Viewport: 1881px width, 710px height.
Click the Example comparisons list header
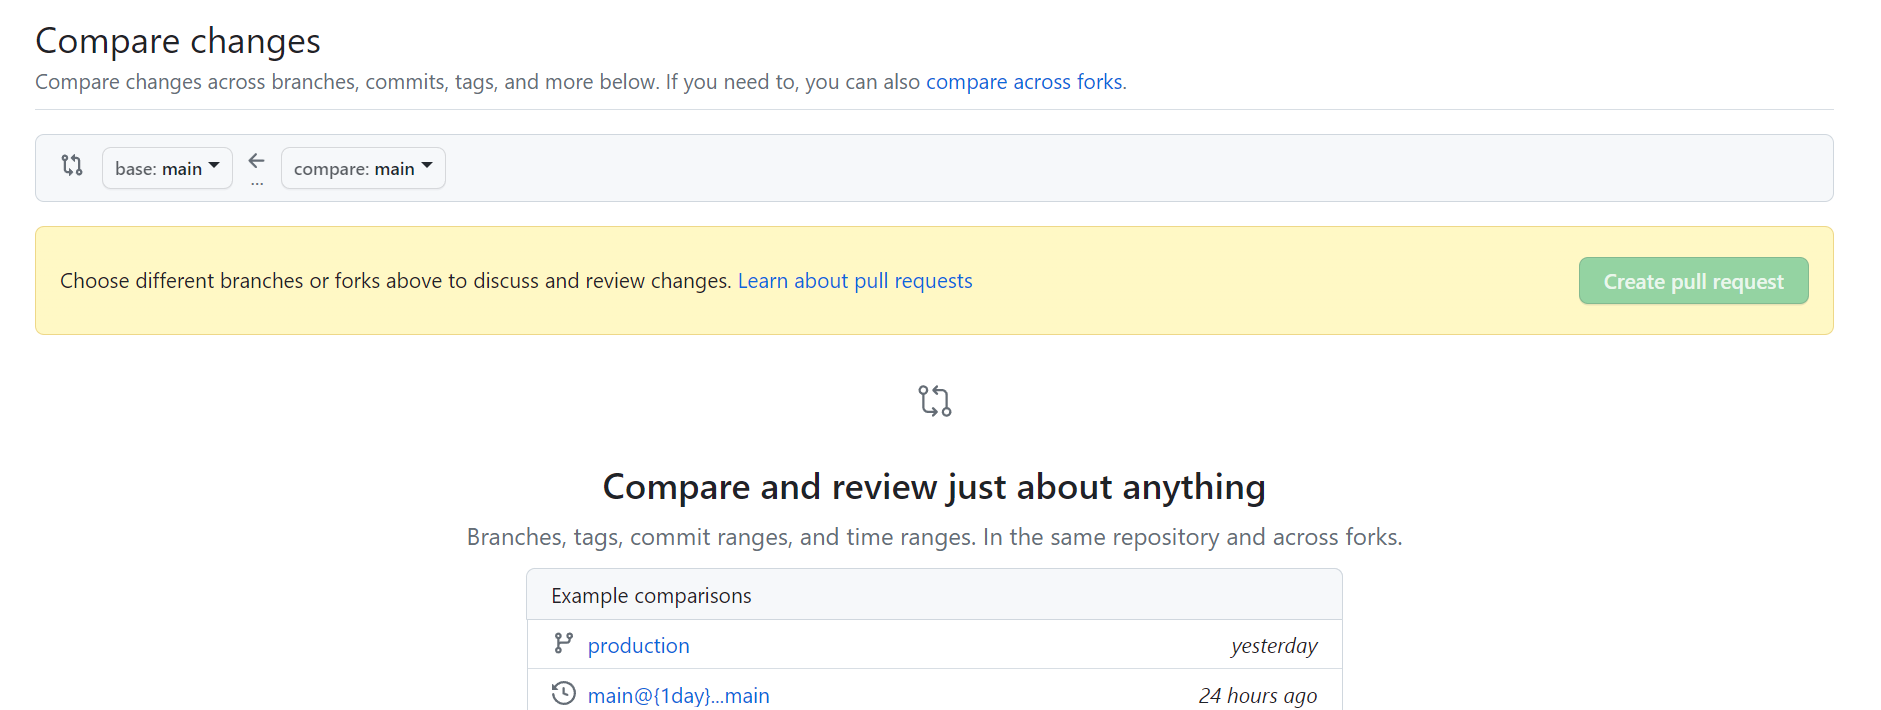point(651,596)
